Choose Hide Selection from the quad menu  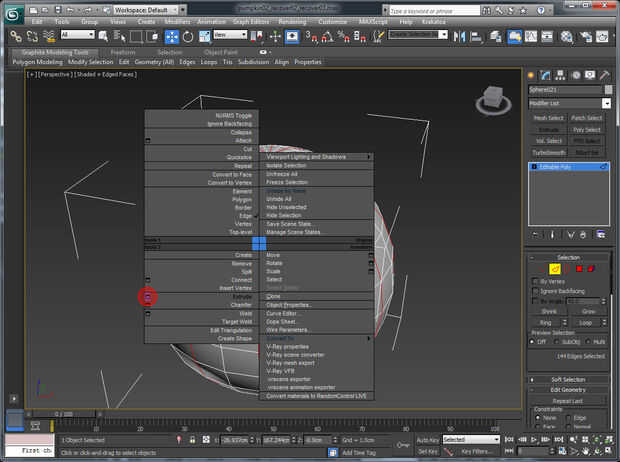point(283,215)
